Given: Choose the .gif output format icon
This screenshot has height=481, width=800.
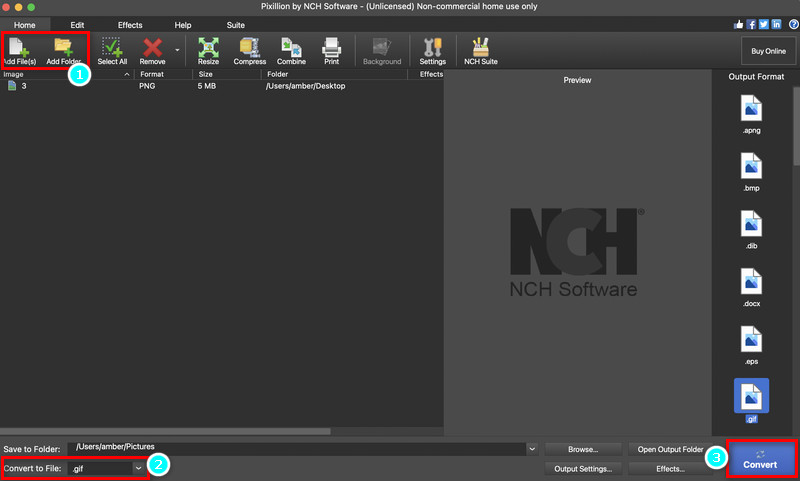Looking at the screenshot, I should [x=751, y=396].
